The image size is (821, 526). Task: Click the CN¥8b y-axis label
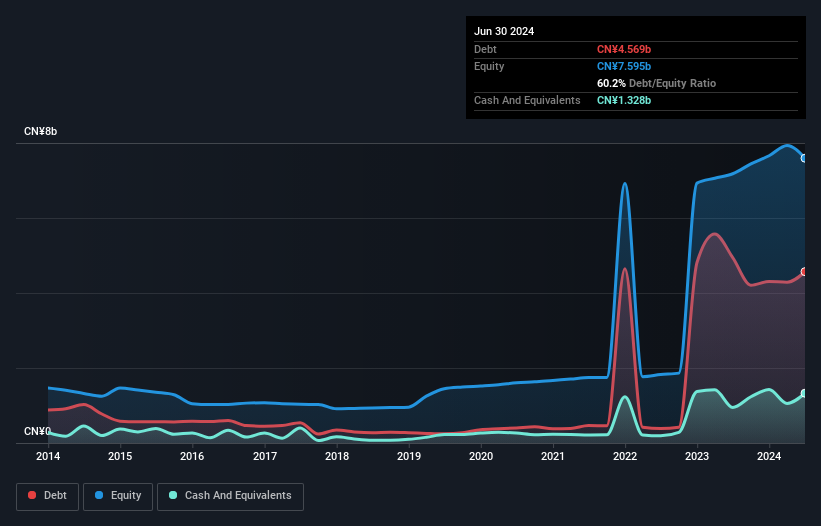[40, 131]
